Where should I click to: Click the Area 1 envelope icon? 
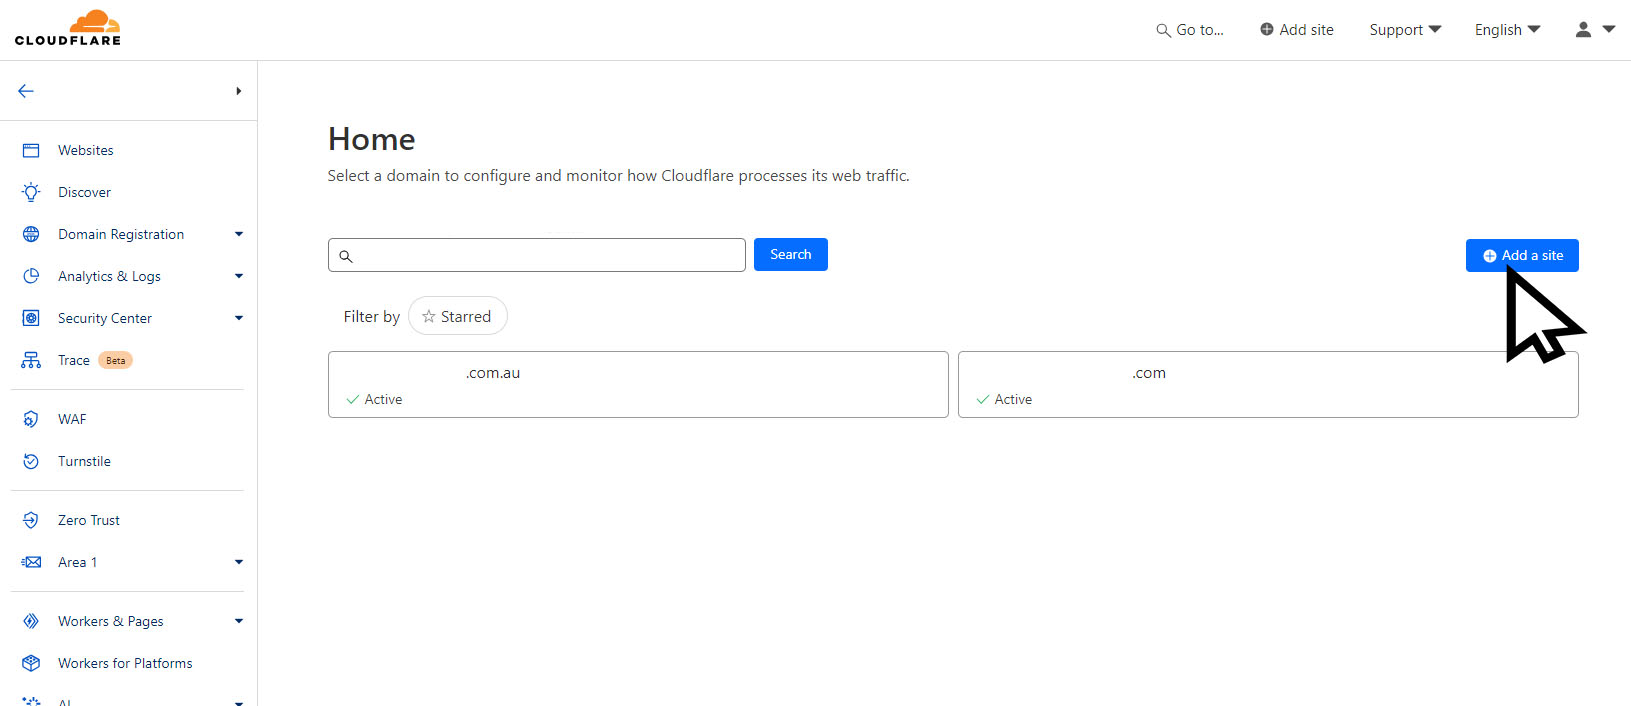click(x=31, y=562)
